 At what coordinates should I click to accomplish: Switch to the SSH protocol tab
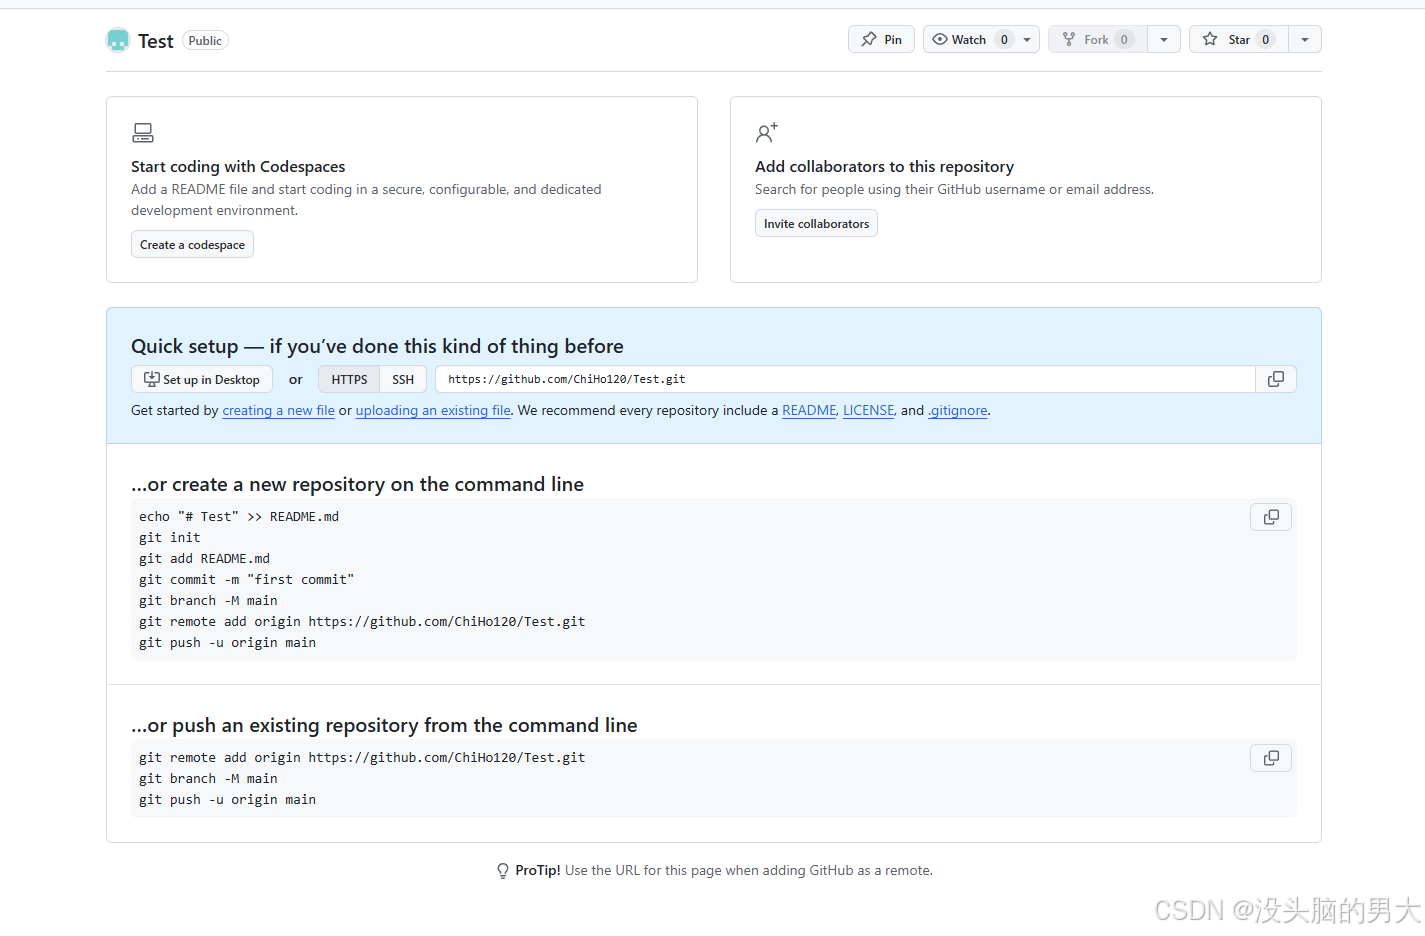403,379
